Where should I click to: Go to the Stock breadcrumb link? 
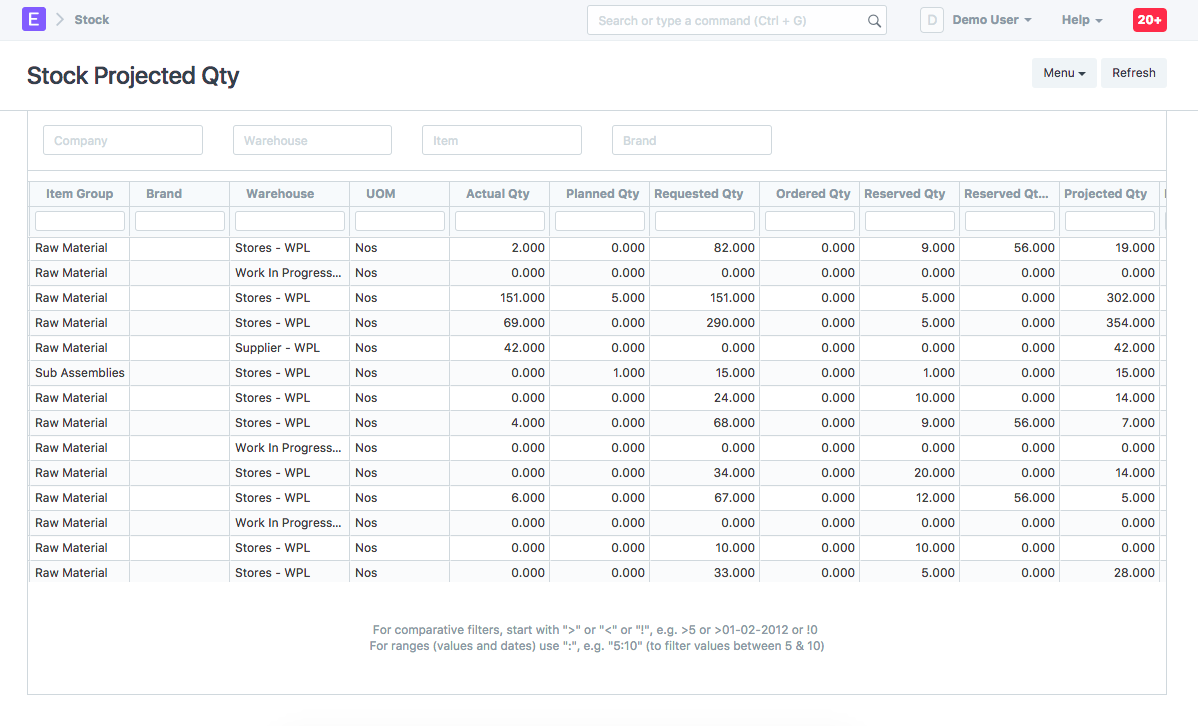(92, 20)
